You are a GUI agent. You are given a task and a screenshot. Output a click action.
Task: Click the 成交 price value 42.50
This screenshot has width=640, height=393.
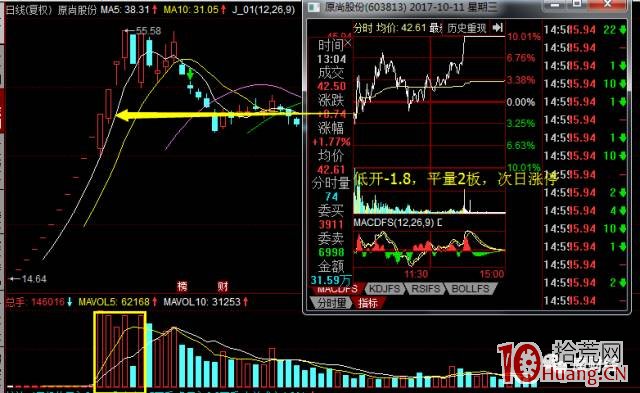tap(331, 87)
